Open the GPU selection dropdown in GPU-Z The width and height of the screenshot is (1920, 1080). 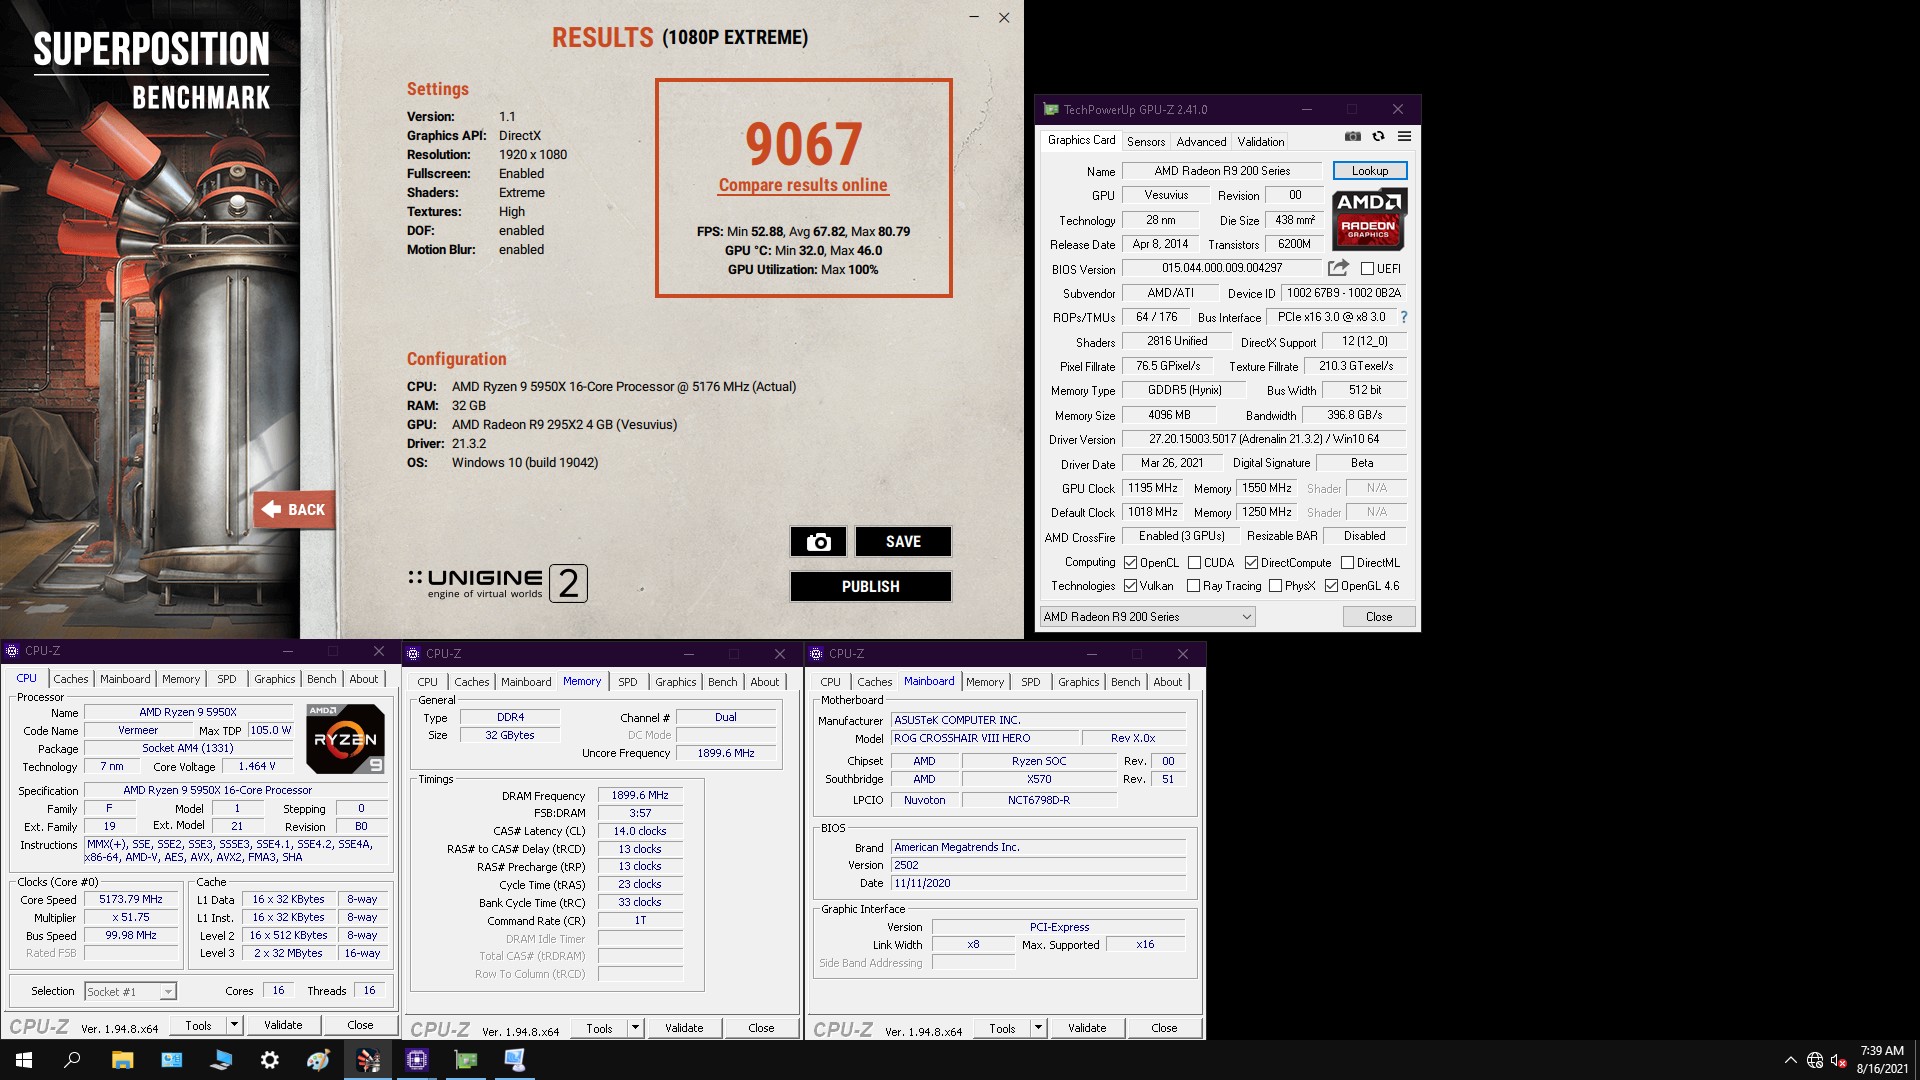click(1147, 617)
